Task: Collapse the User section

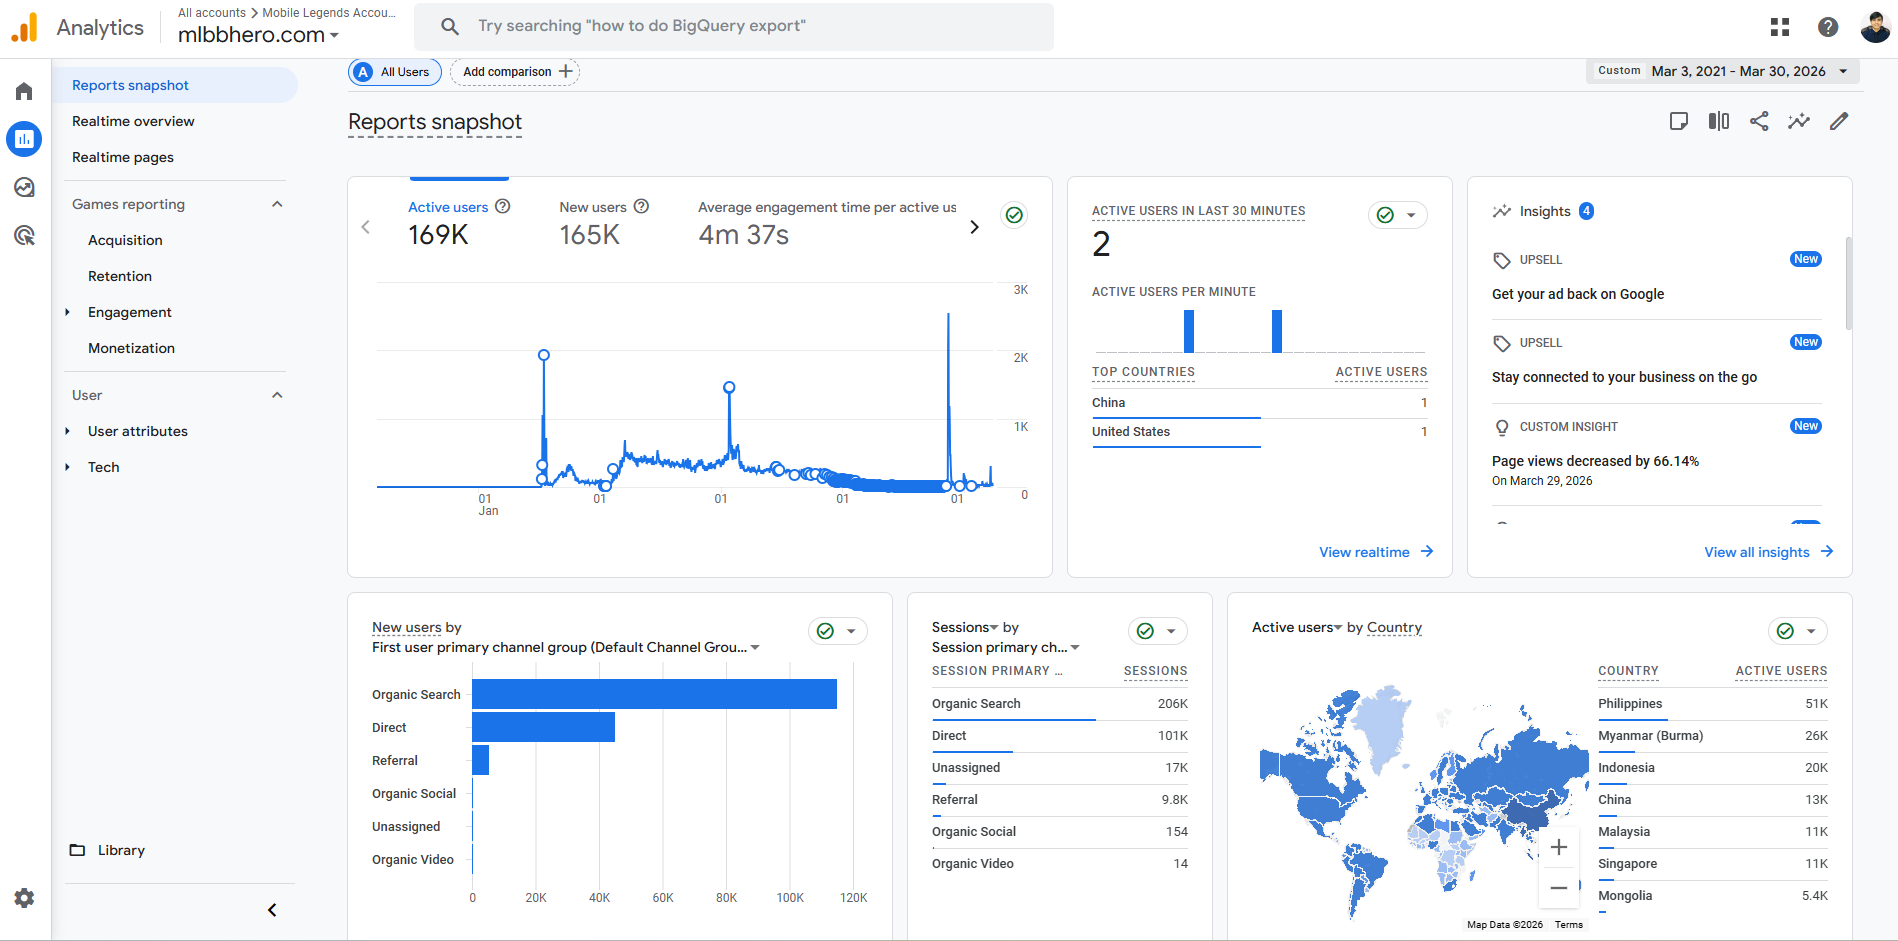Action: [x=277, y=395]
